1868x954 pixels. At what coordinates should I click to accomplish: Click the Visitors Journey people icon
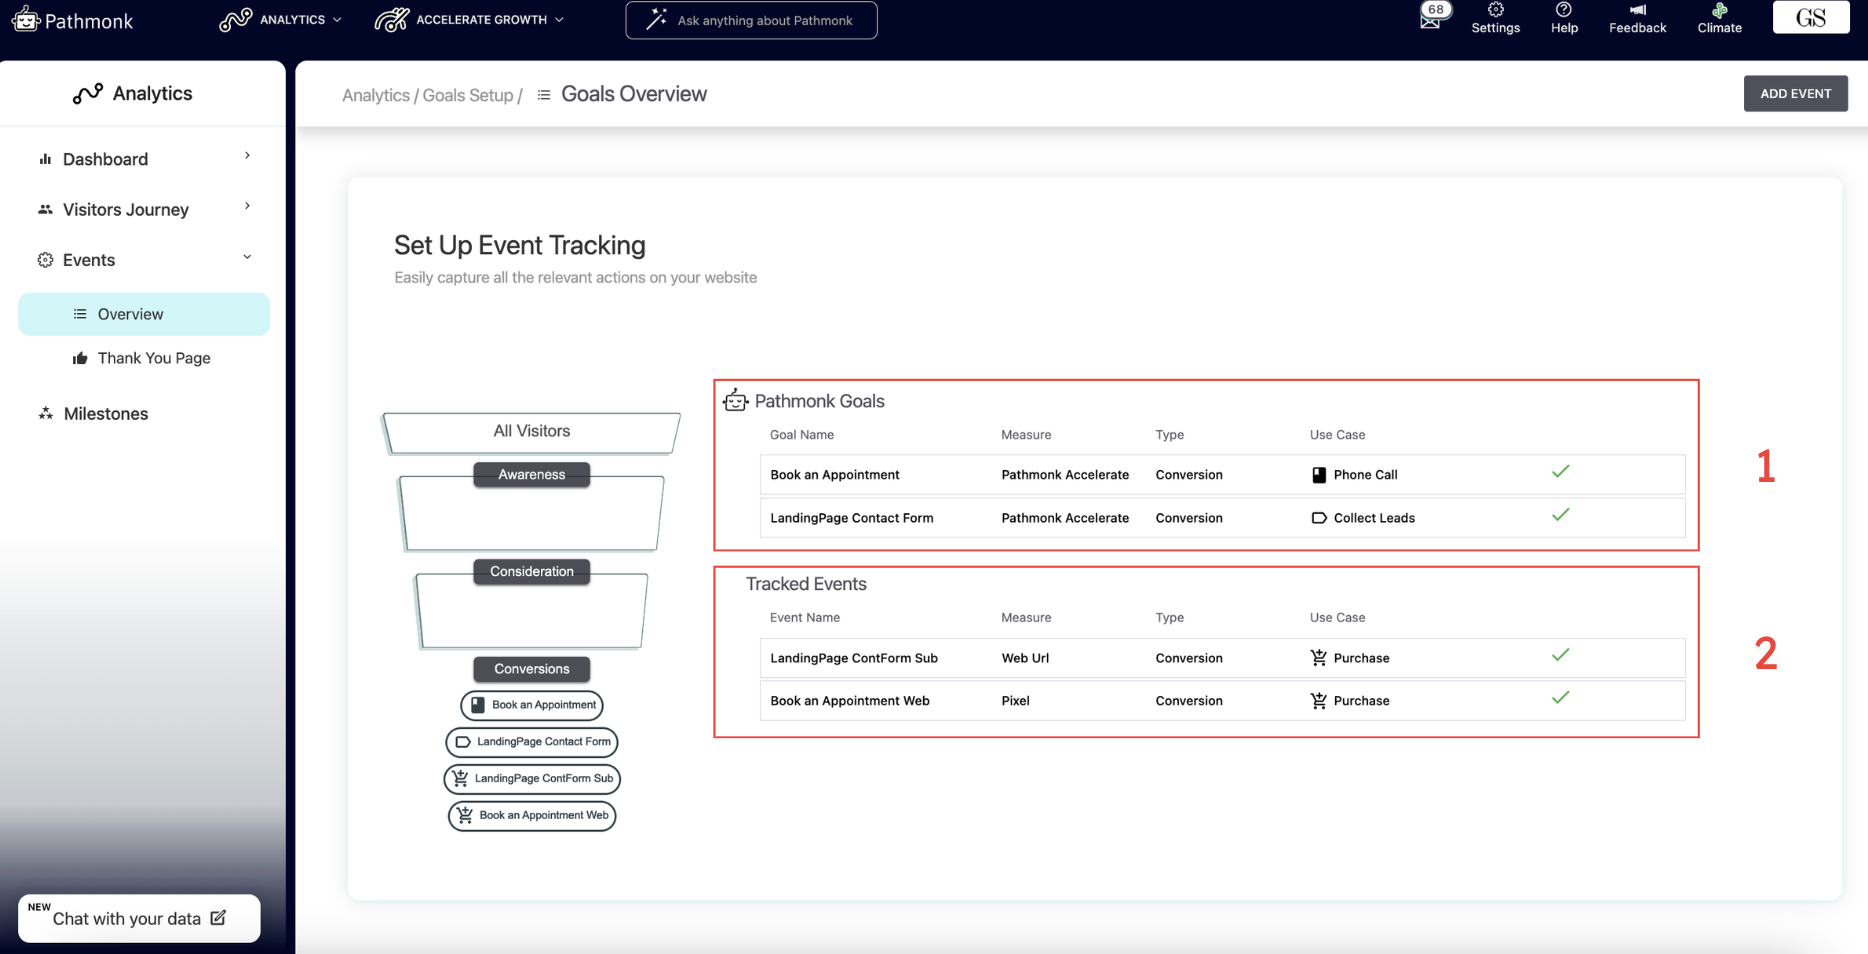pyautogui.click(x=45, y=209)
